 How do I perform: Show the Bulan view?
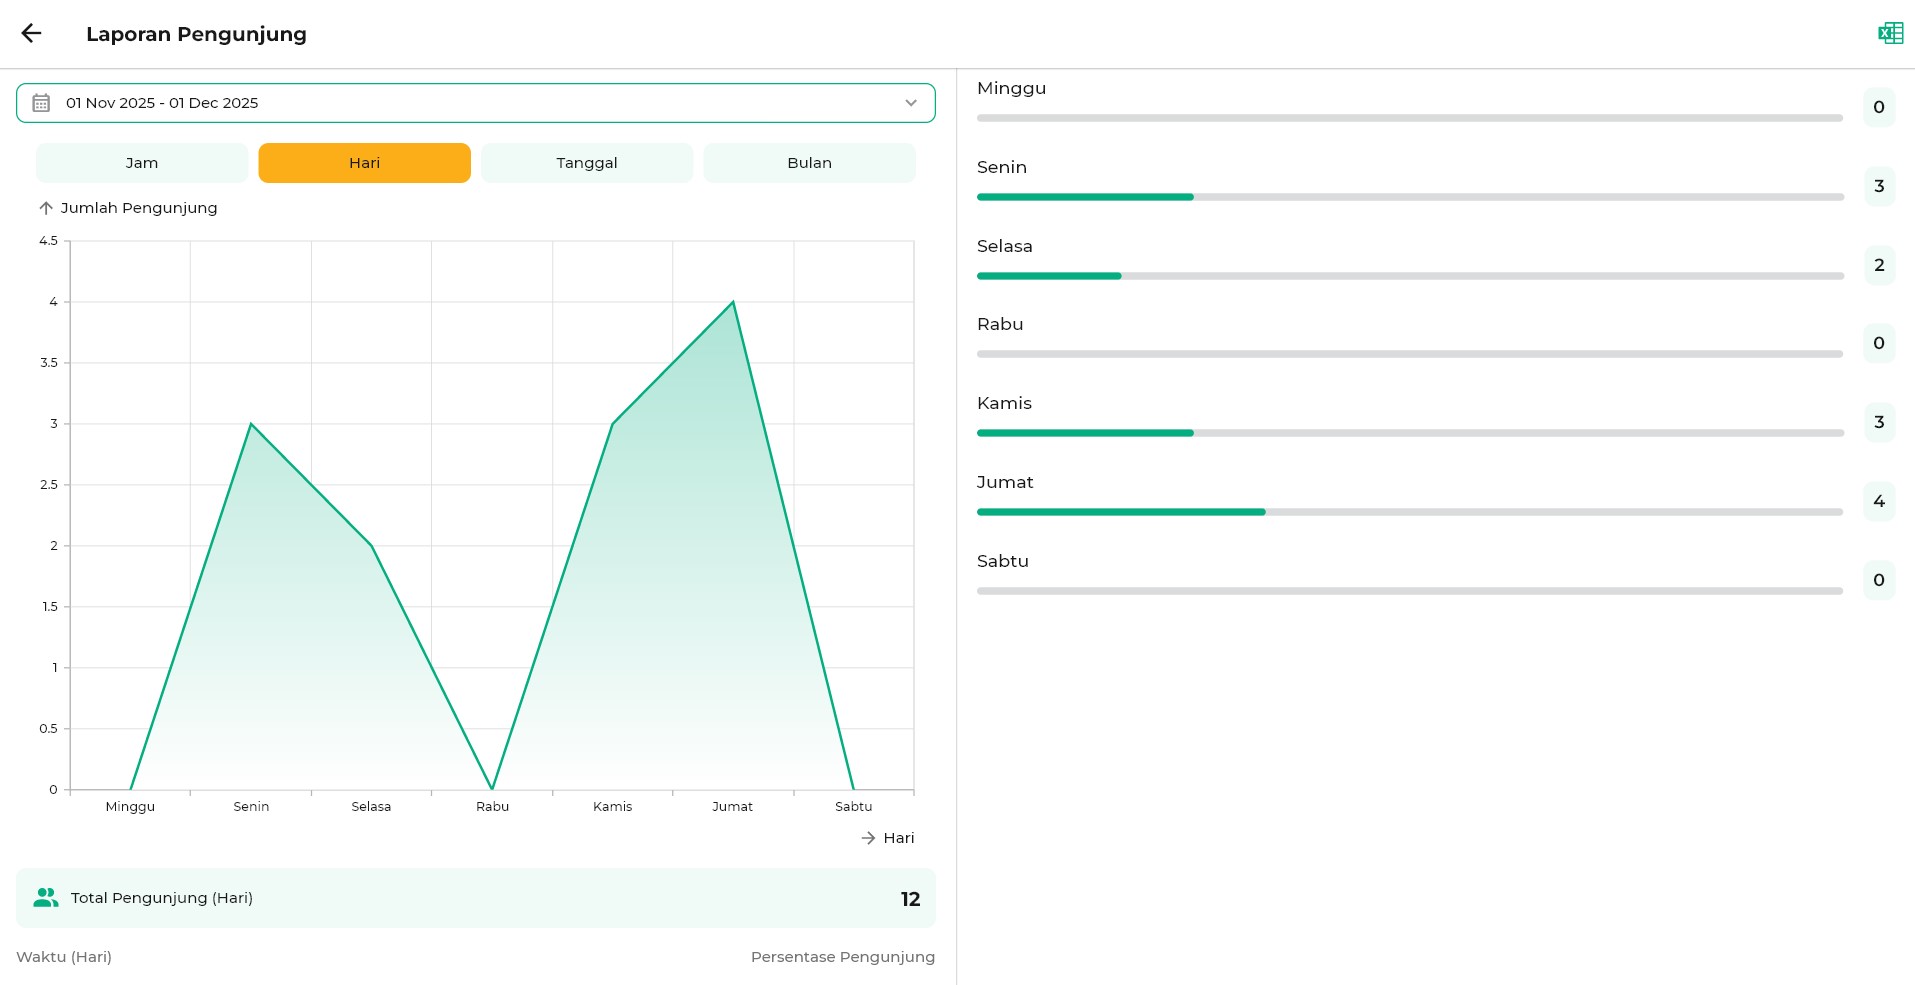pos(809,163)
